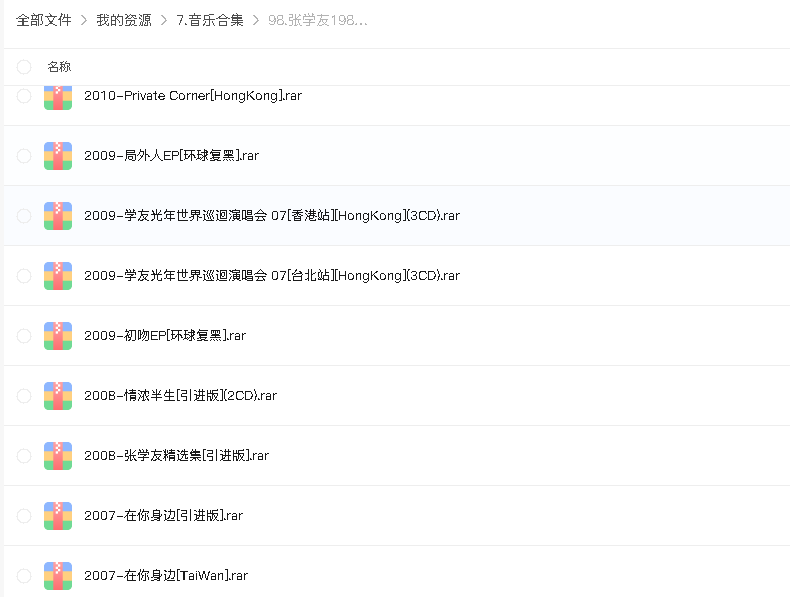Click the current folder 98.张学友198... breadcrumb
Screen dimensions: 790x597
[317, 20]
